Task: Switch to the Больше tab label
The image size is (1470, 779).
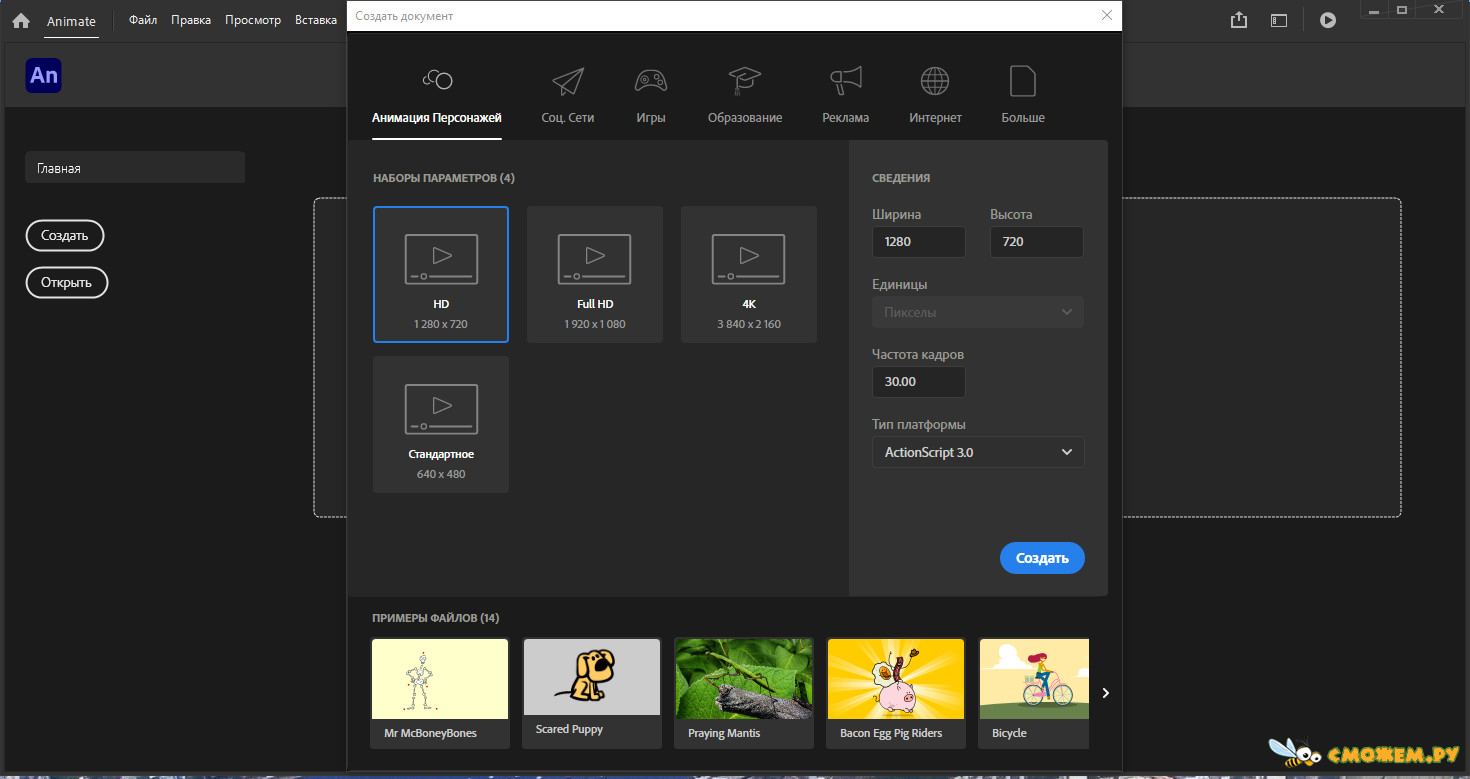Action: (x=1023, y=118)
